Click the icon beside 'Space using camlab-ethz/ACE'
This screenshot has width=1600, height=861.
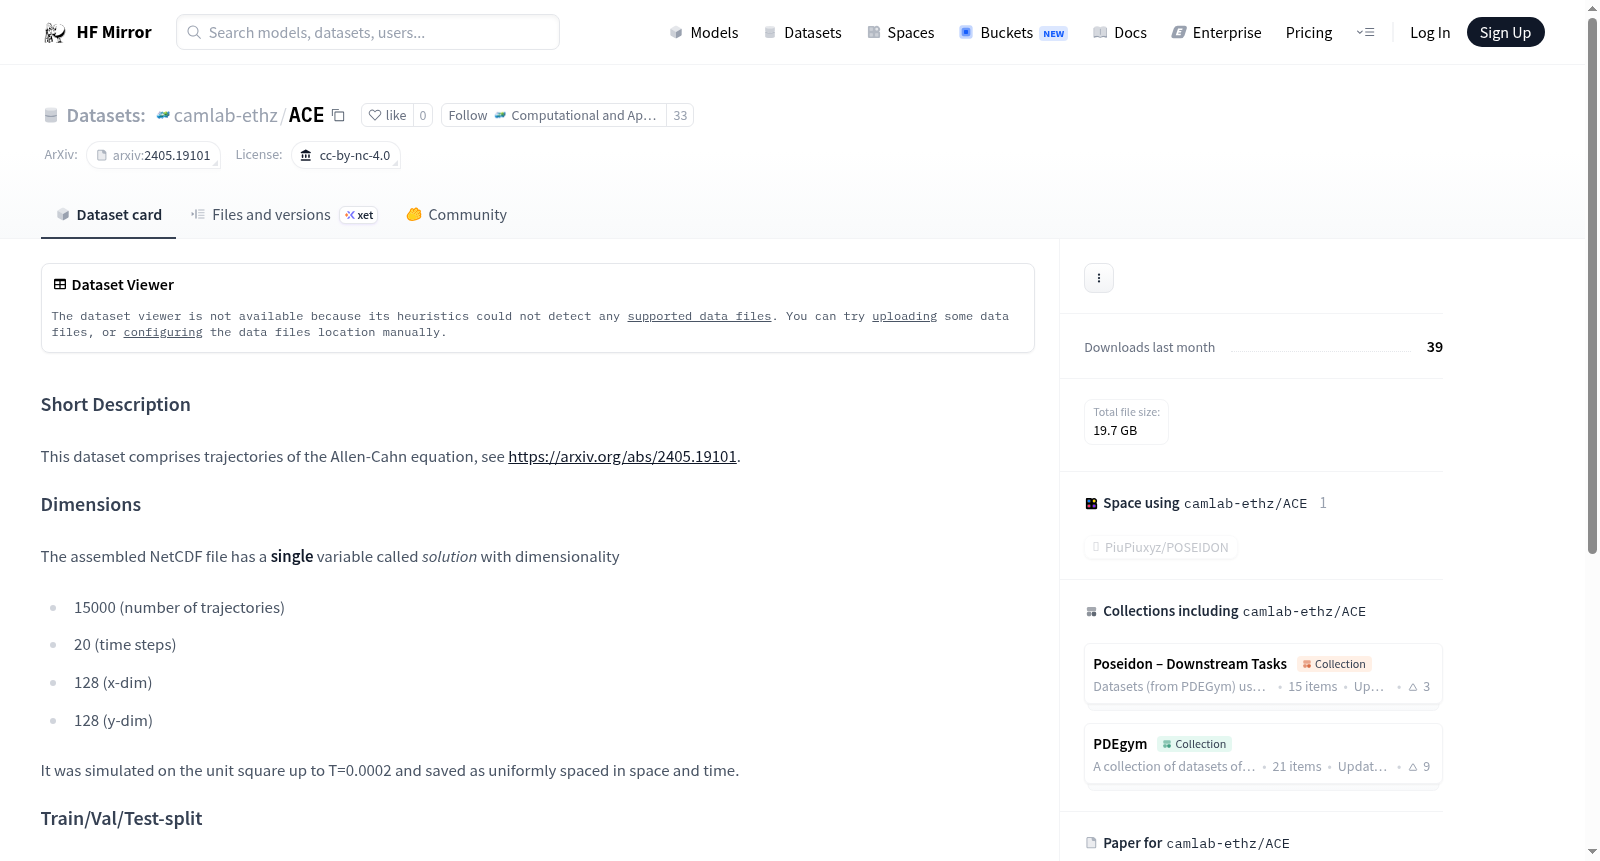click(1091, 504)
